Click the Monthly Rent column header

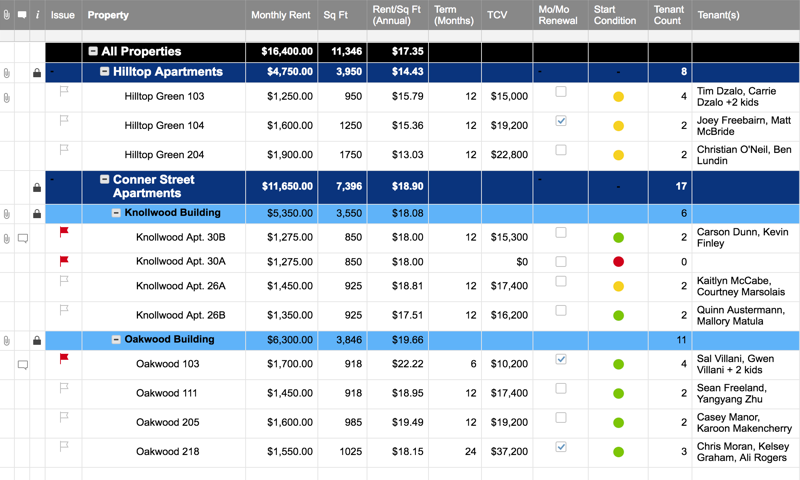pyautogui.click(x=281, y=15)
